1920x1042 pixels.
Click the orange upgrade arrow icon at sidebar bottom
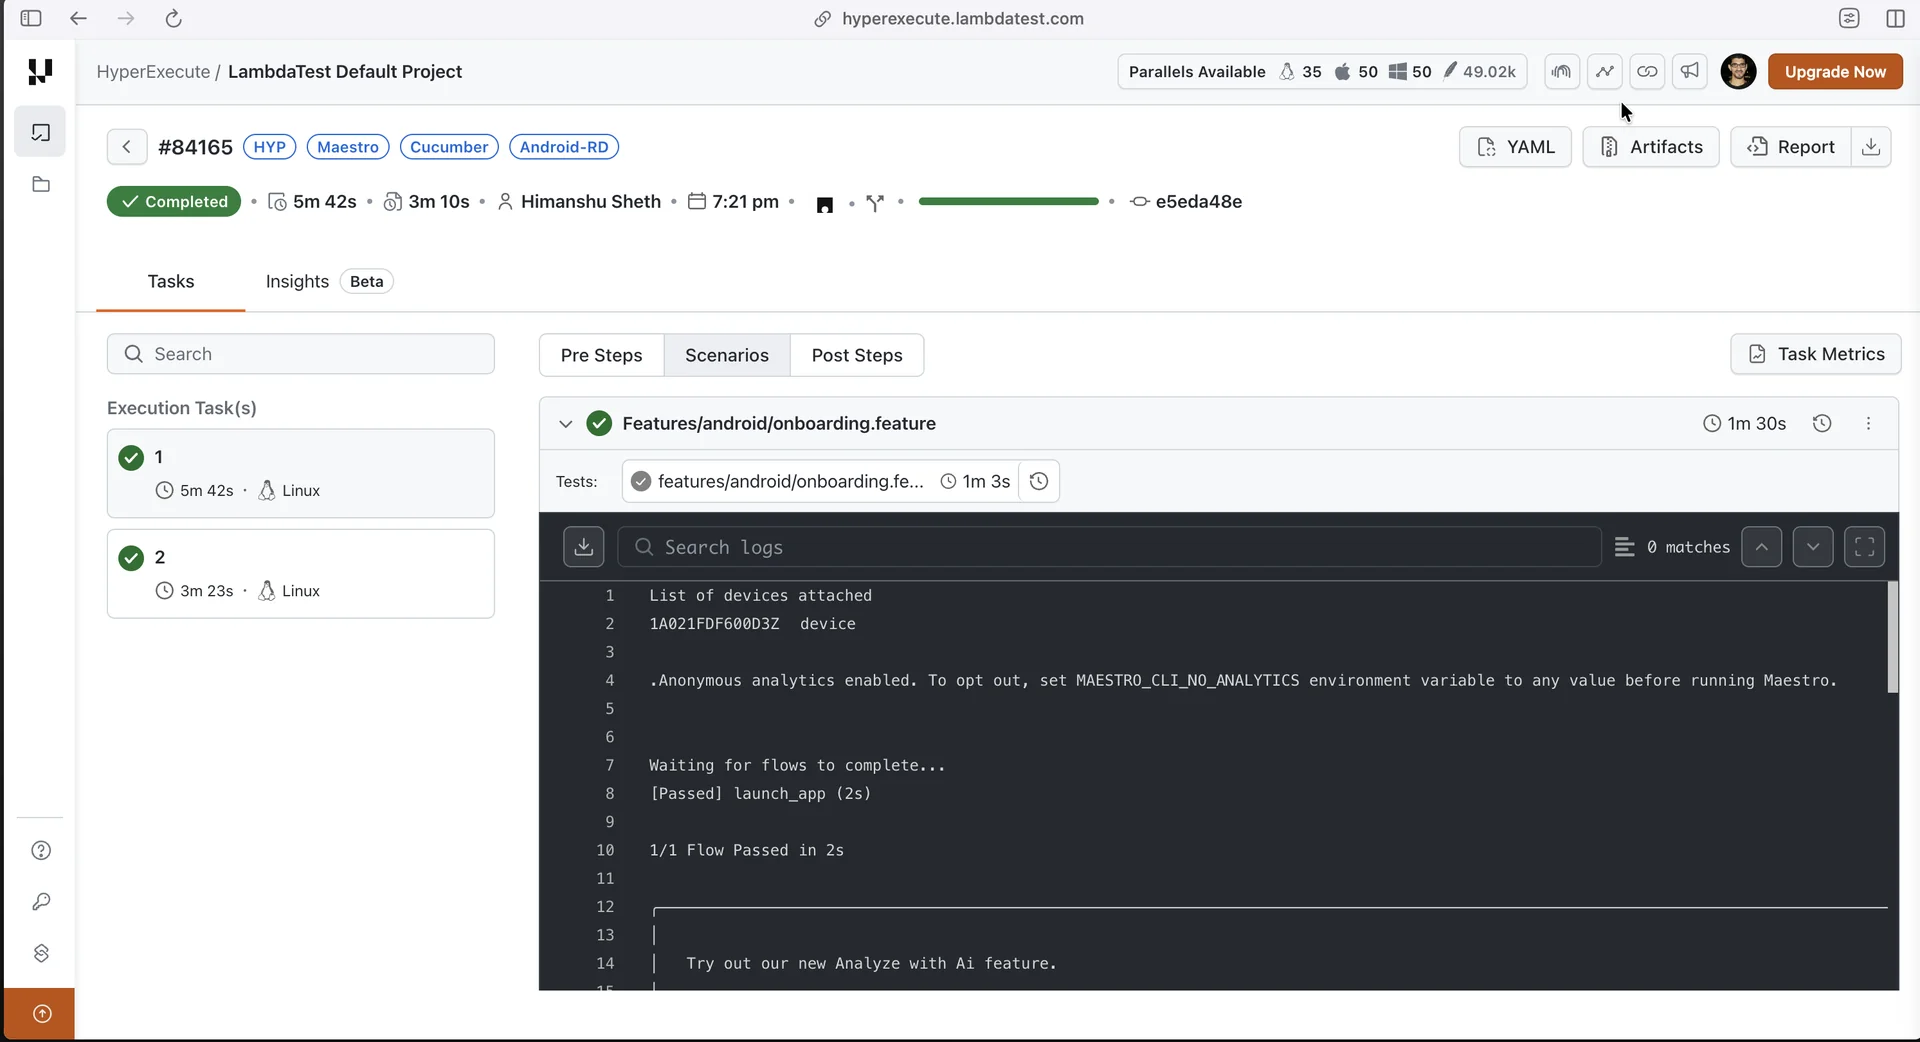41,1014
